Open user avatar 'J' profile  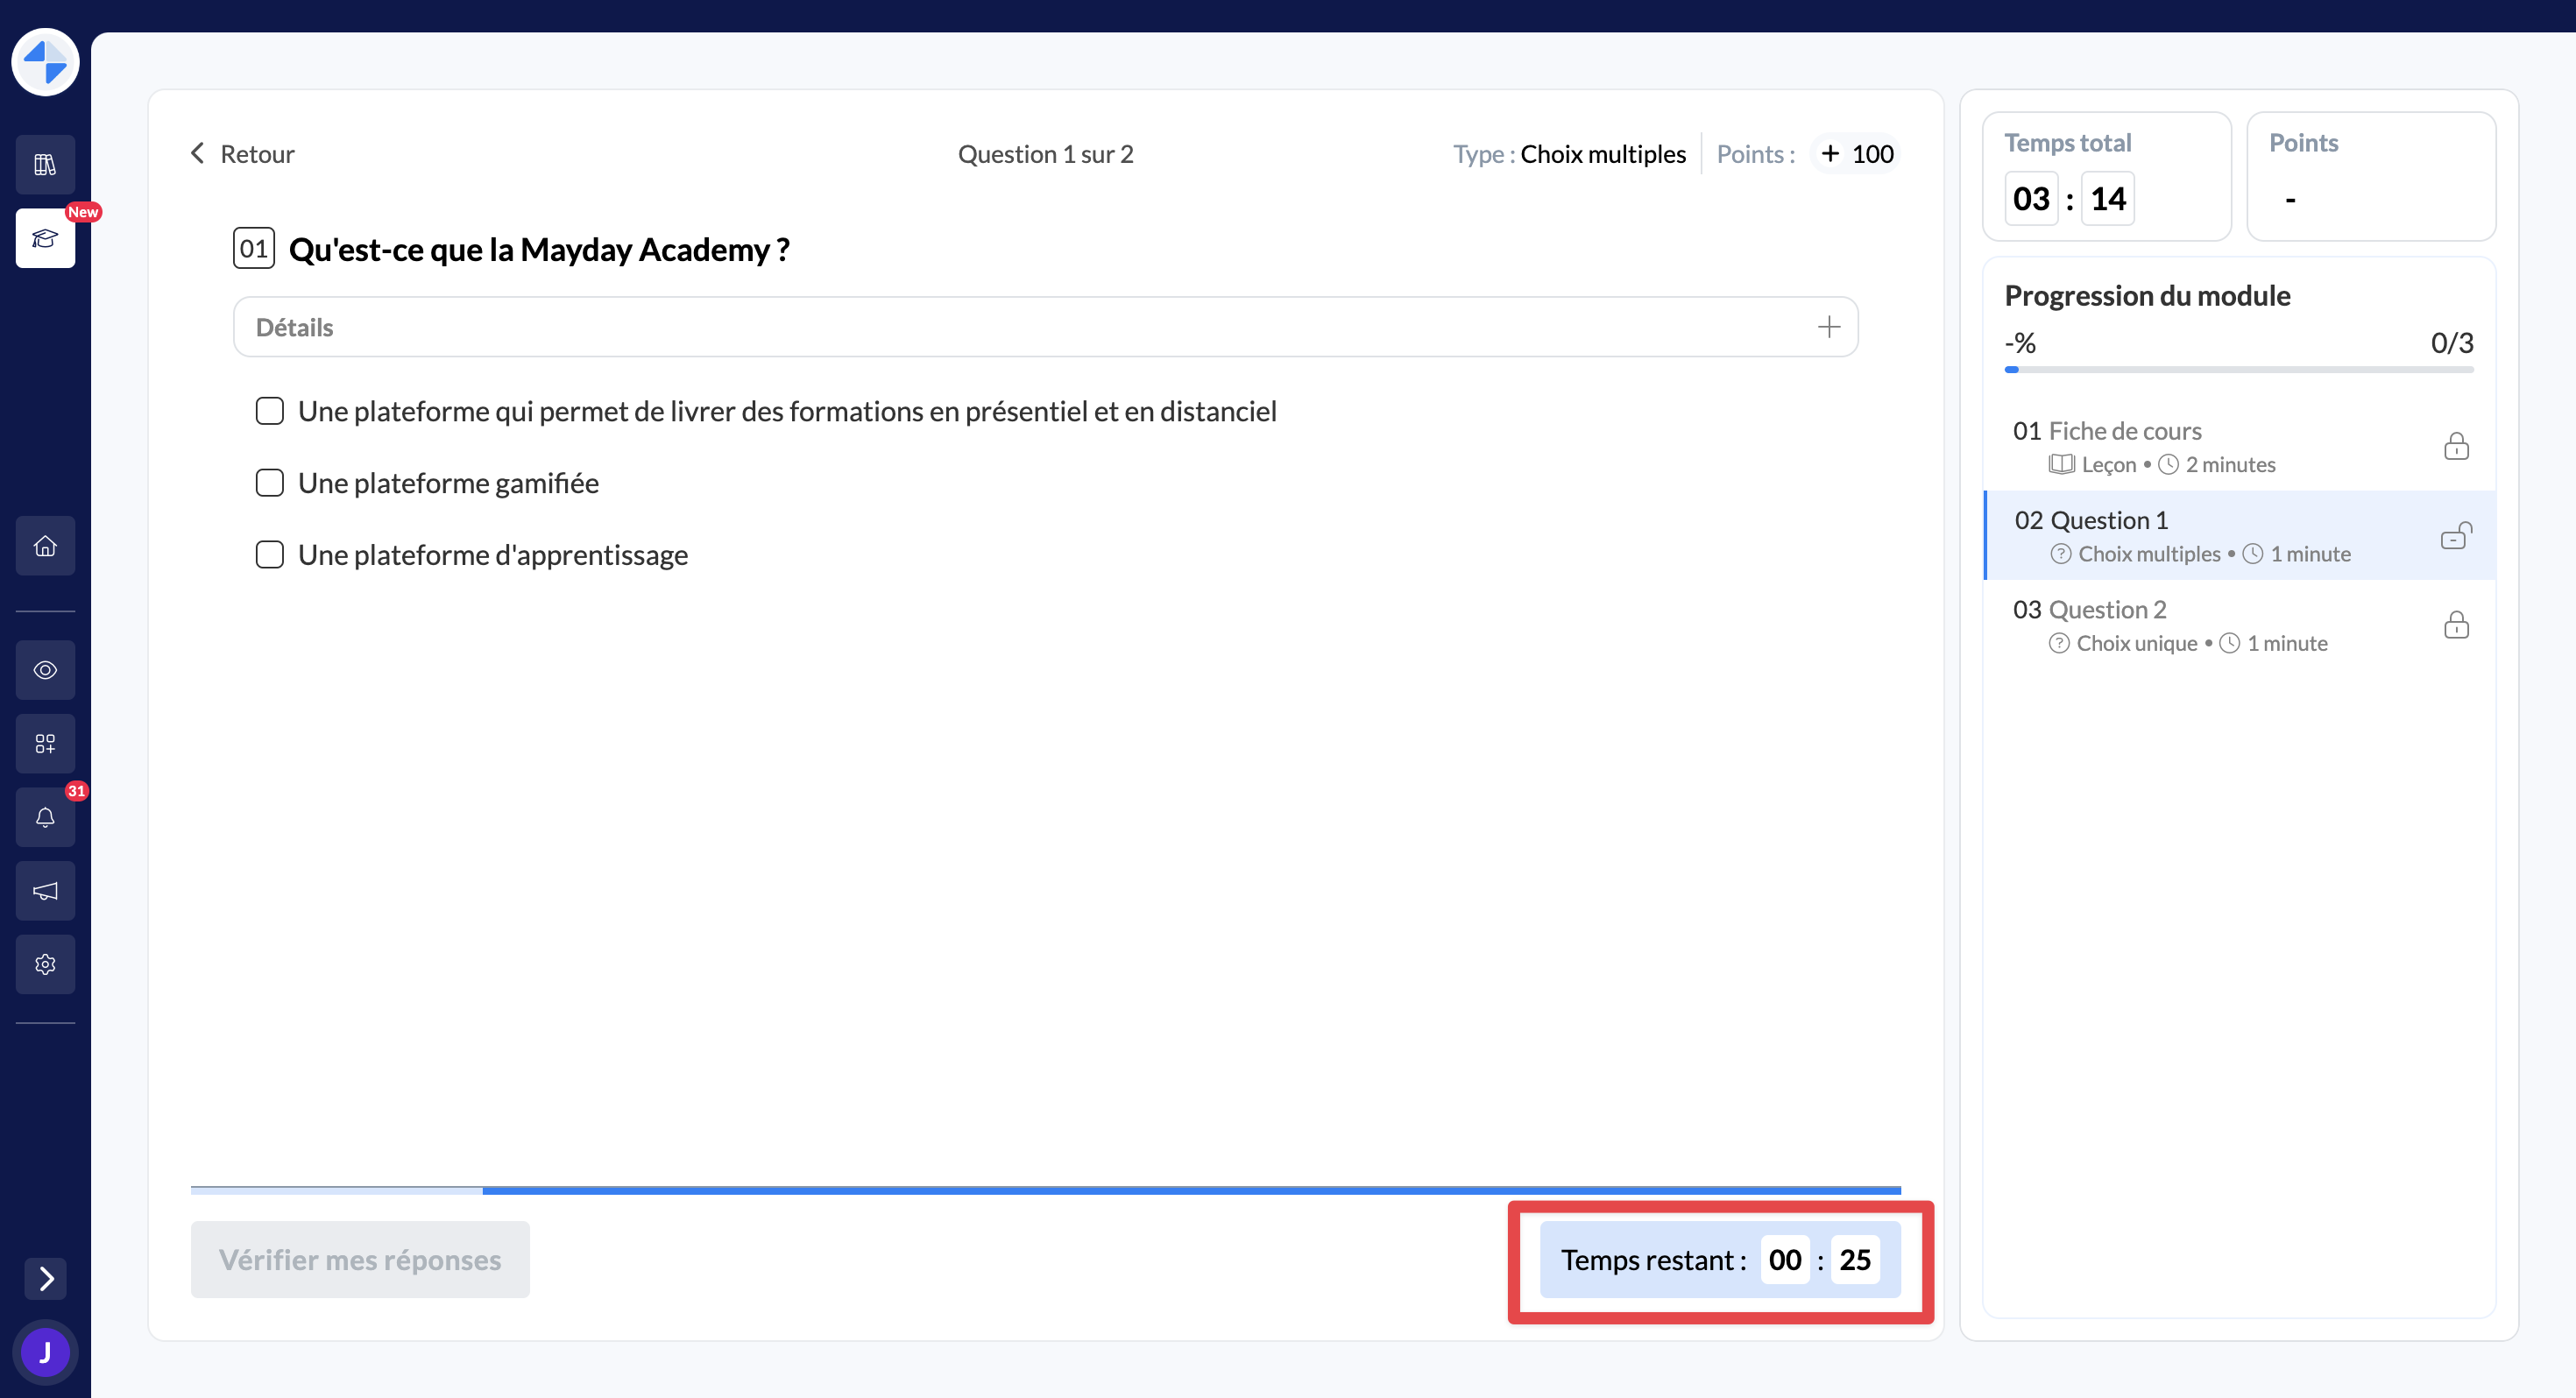[x=45, y=1352]
